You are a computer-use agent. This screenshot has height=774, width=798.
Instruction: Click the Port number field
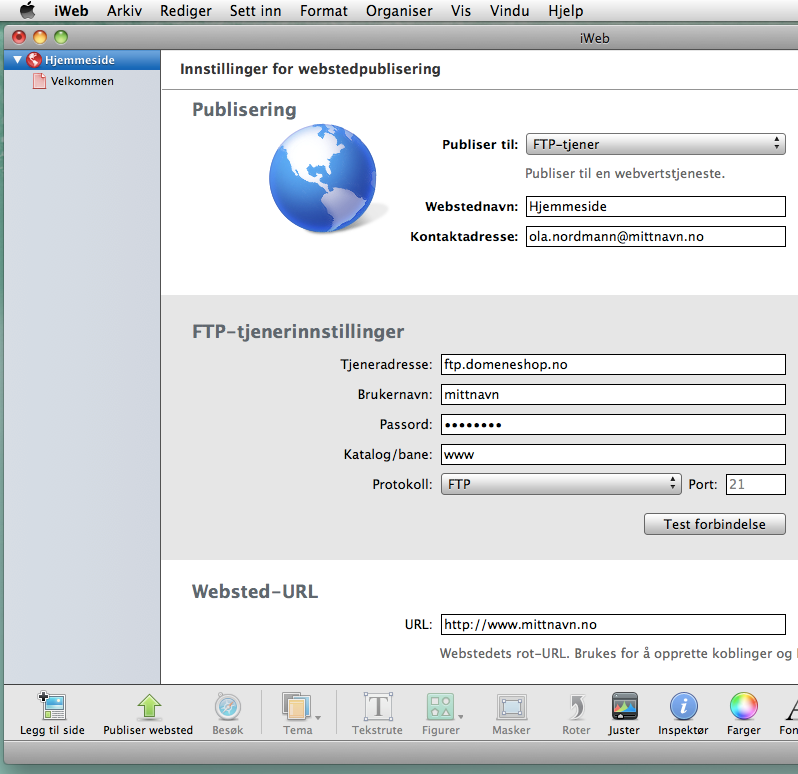point(756,484)
